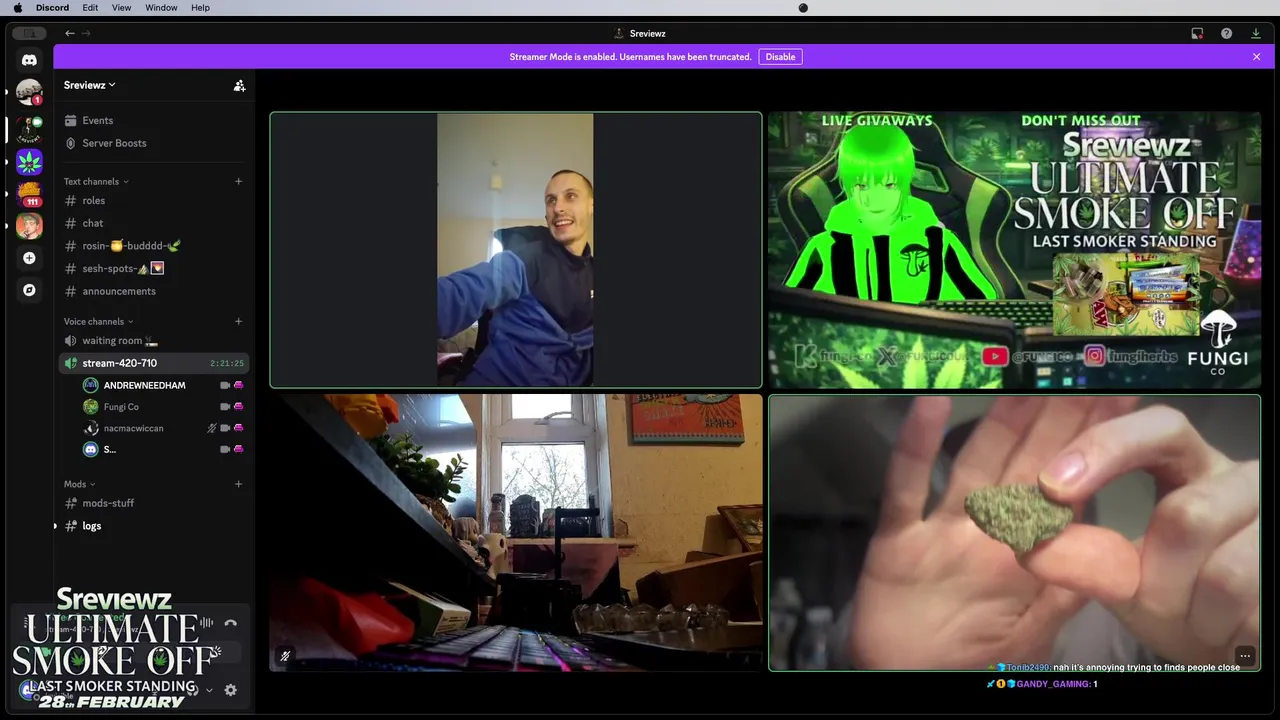Click the disconnect call phone icon

coord(231,623)
